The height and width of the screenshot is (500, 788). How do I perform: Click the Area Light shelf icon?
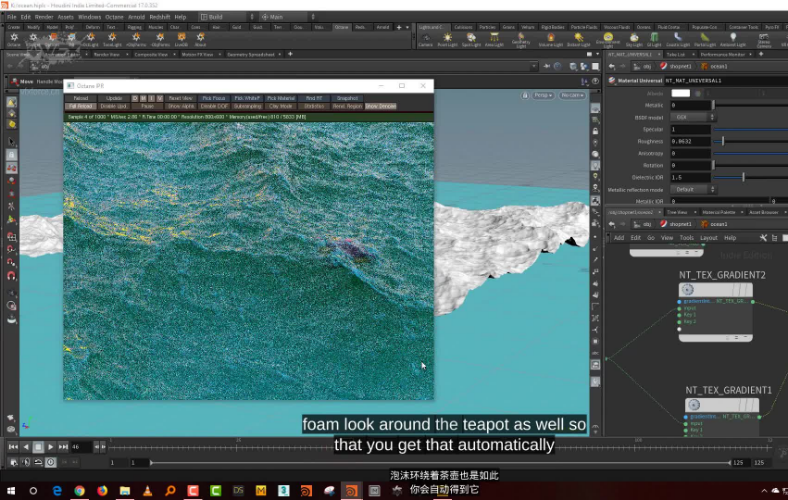click(x=494, y=40)
